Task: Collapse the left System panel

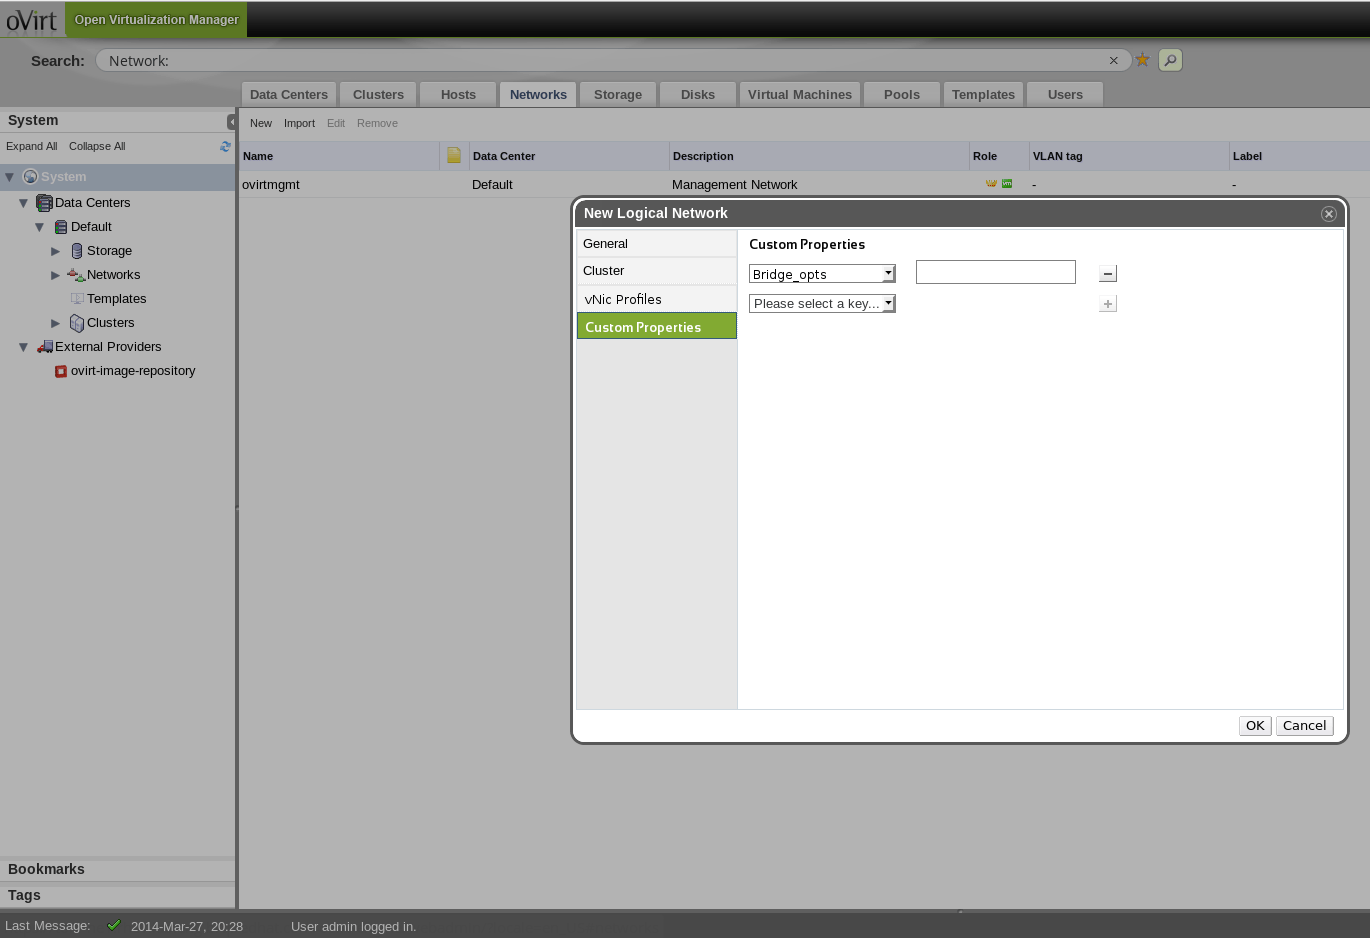Action: pyautogui.click(x=231, y=122)
